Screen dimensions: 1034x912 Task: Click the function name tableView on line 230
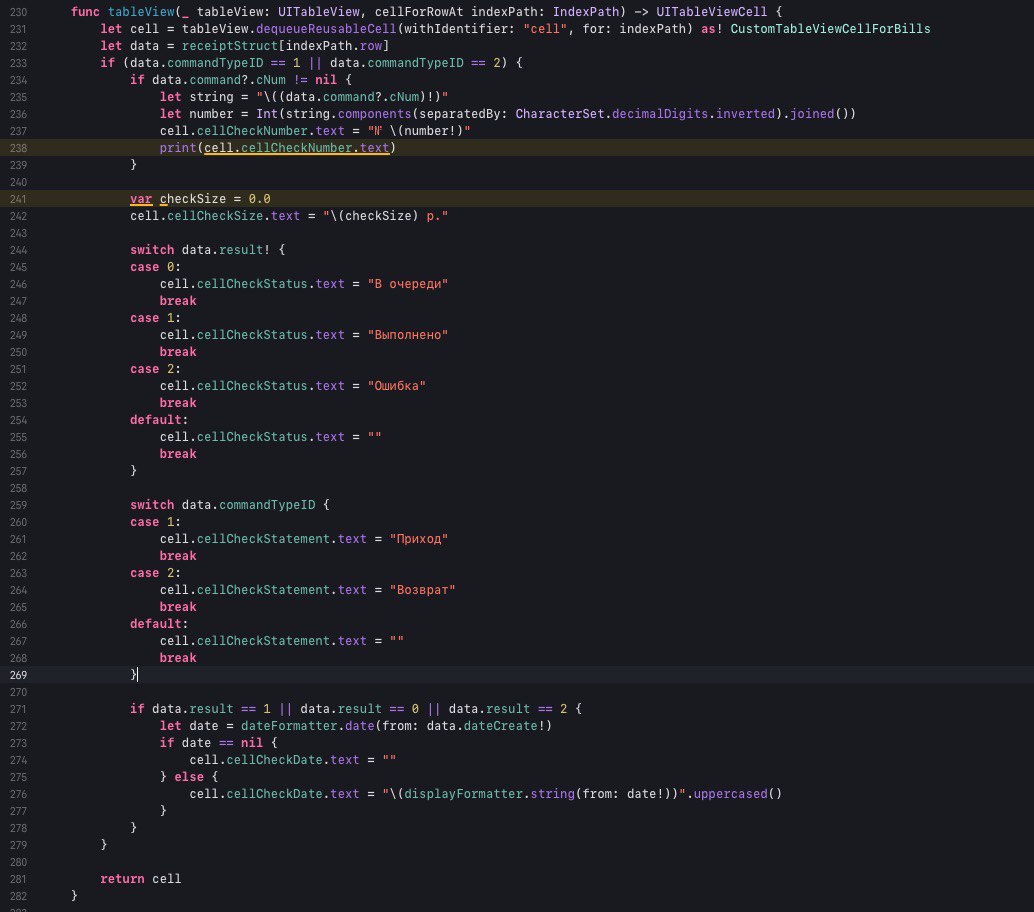[141, 12]
